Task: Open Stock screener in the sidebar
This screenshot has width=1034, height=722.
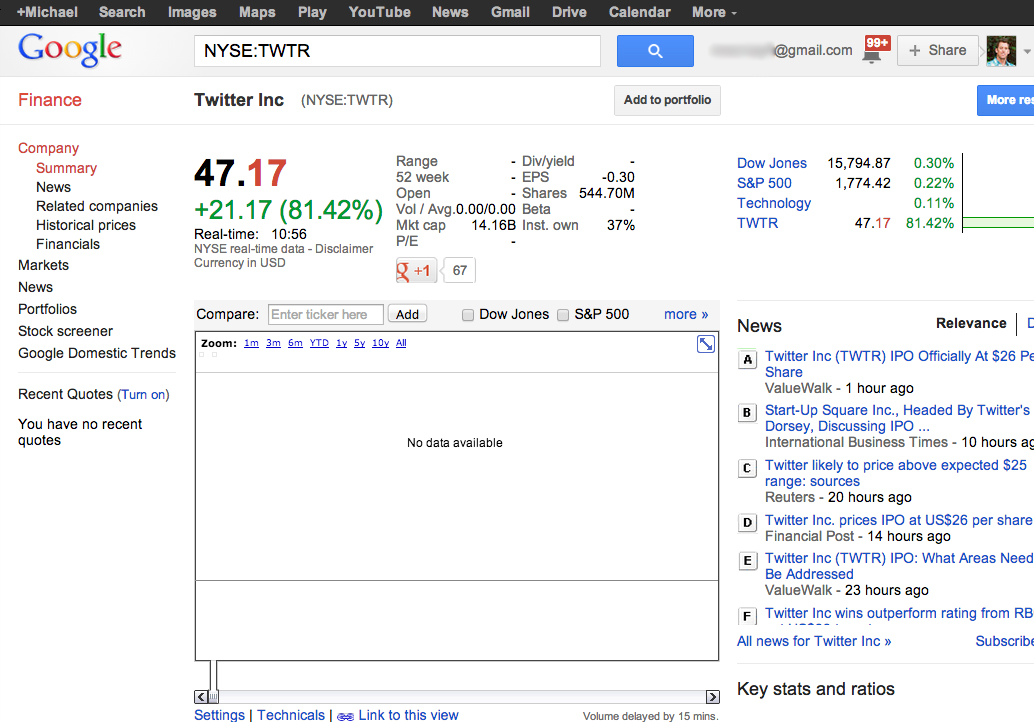Action: tap(65, 331)
